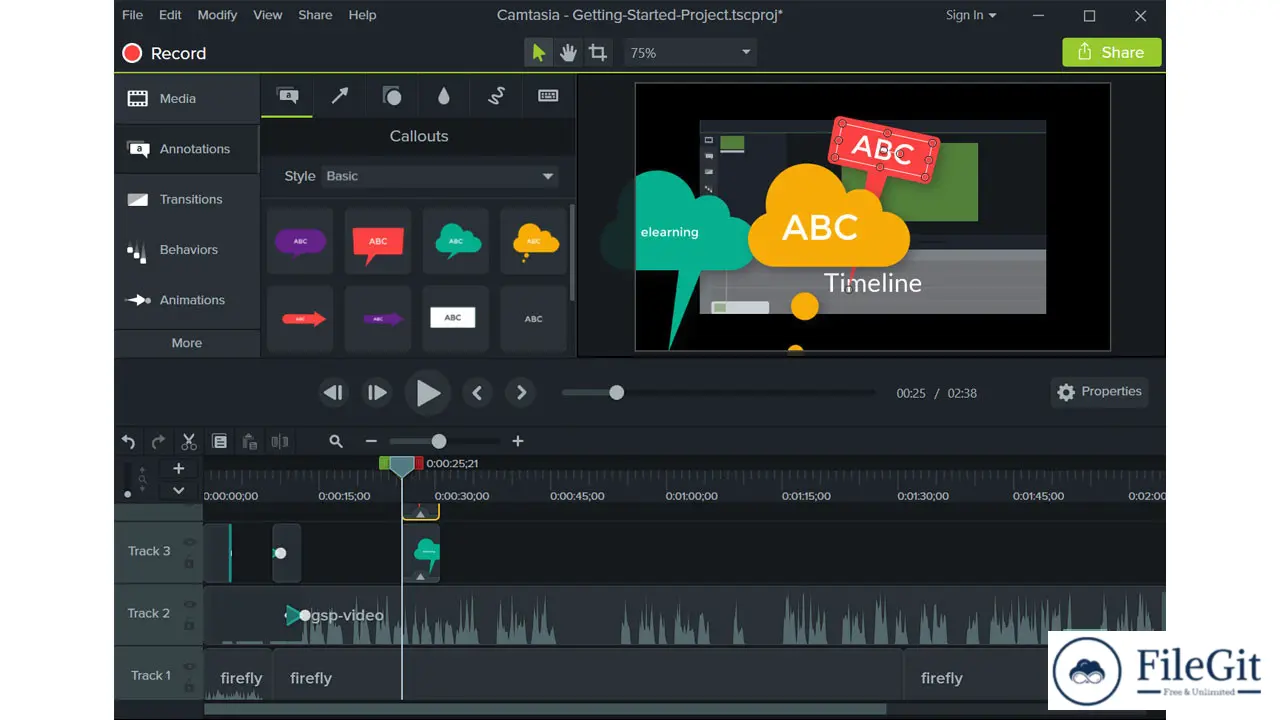Open the Transitions panel
This screenshot has width=1280, height=720.
(x=187, y=199)
